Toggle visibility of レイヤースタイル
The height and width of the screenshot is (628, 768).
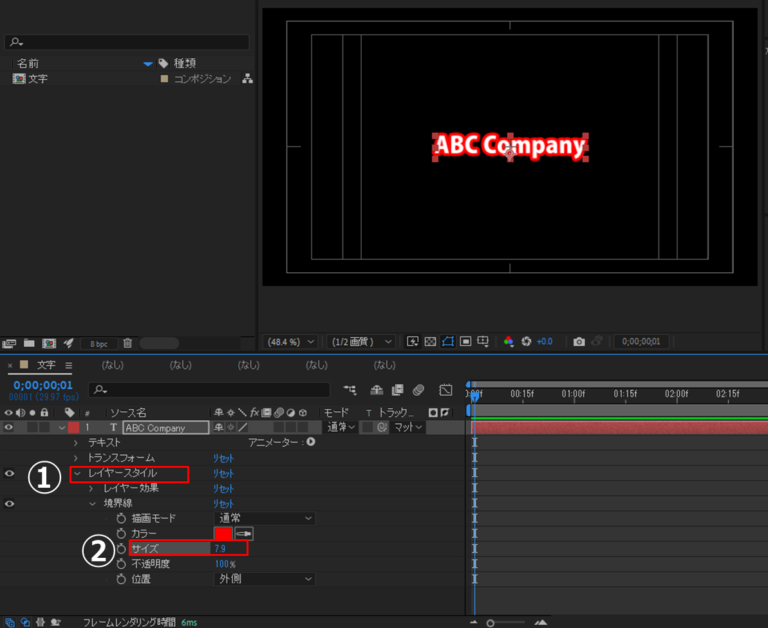point(9,473)
